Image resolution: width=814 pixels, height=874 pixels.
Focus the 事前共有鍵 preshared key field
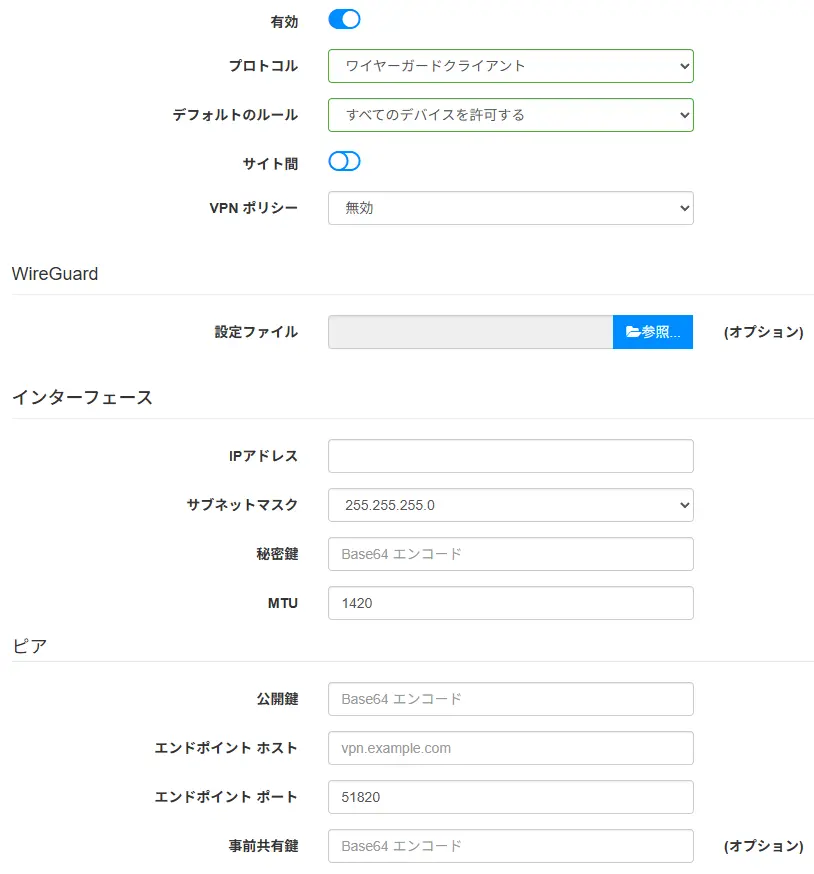tap(511, 846)
